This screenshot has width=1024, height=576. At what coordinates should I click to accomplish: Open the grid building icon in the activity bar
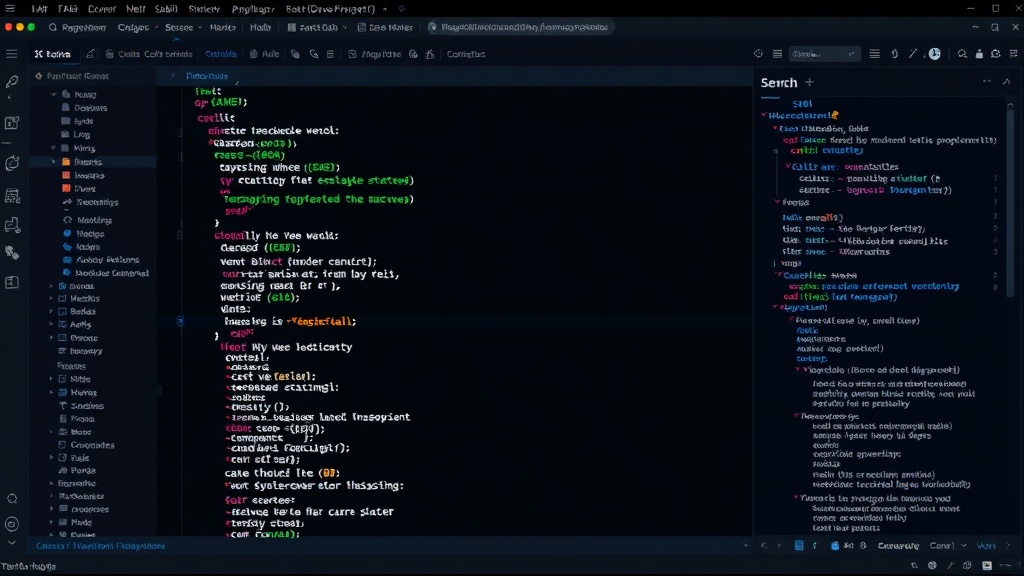[12, 195]
